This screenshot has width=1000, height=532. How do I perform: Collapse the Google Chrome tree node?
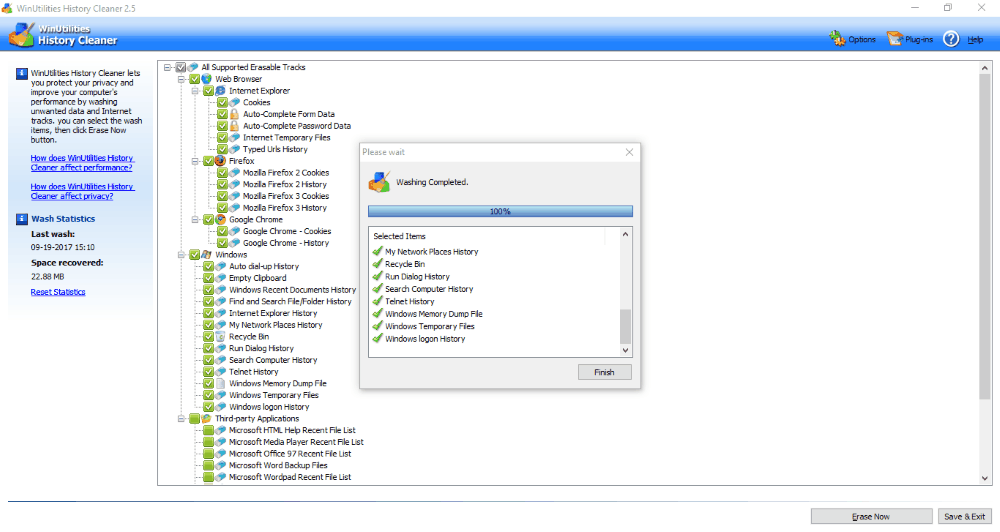click(x=196, y=219)
